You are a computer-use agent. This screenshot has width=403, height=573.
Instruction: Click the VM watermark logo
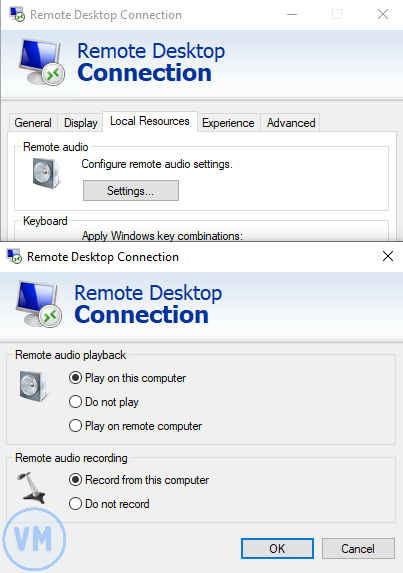34,539
